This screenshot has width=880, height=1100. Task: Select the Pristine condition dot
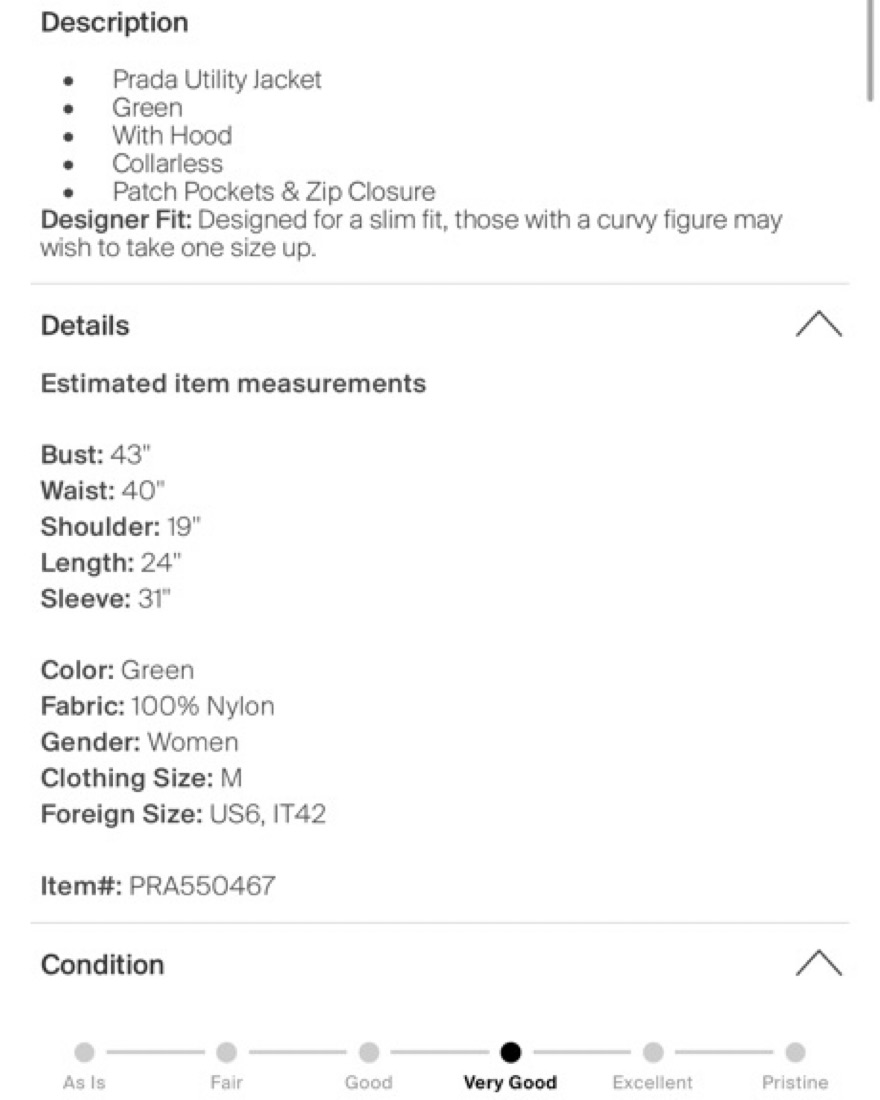795,1052
